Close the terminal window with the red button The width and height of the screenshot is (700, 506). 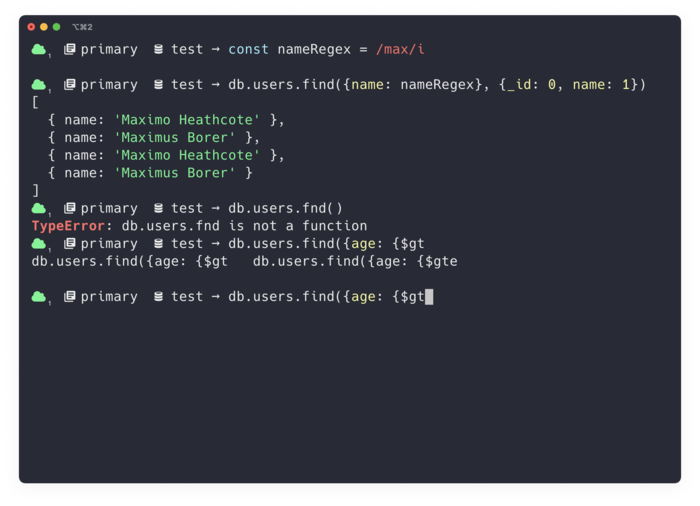point(31,27)
